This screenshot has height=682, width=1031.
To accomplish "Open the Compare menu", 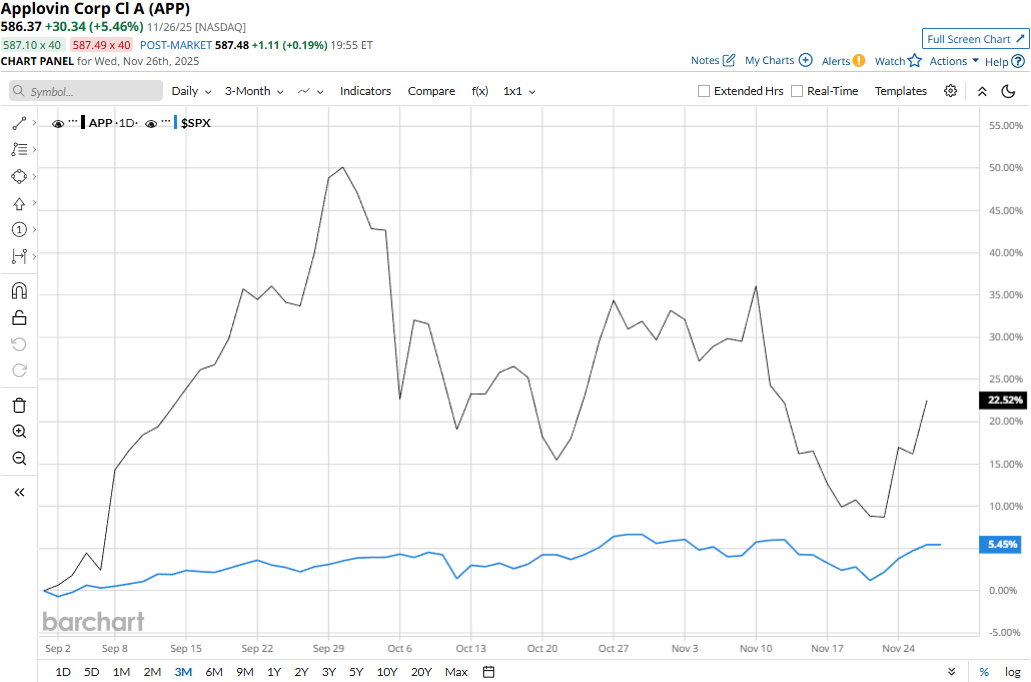I will point(431,91).
